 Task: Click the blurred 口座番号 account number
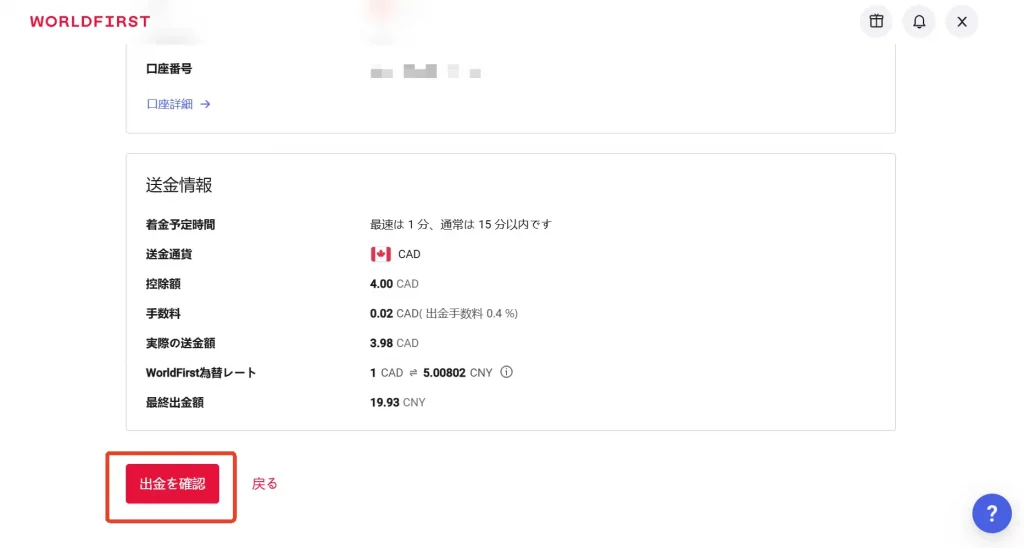pos(426,71)
